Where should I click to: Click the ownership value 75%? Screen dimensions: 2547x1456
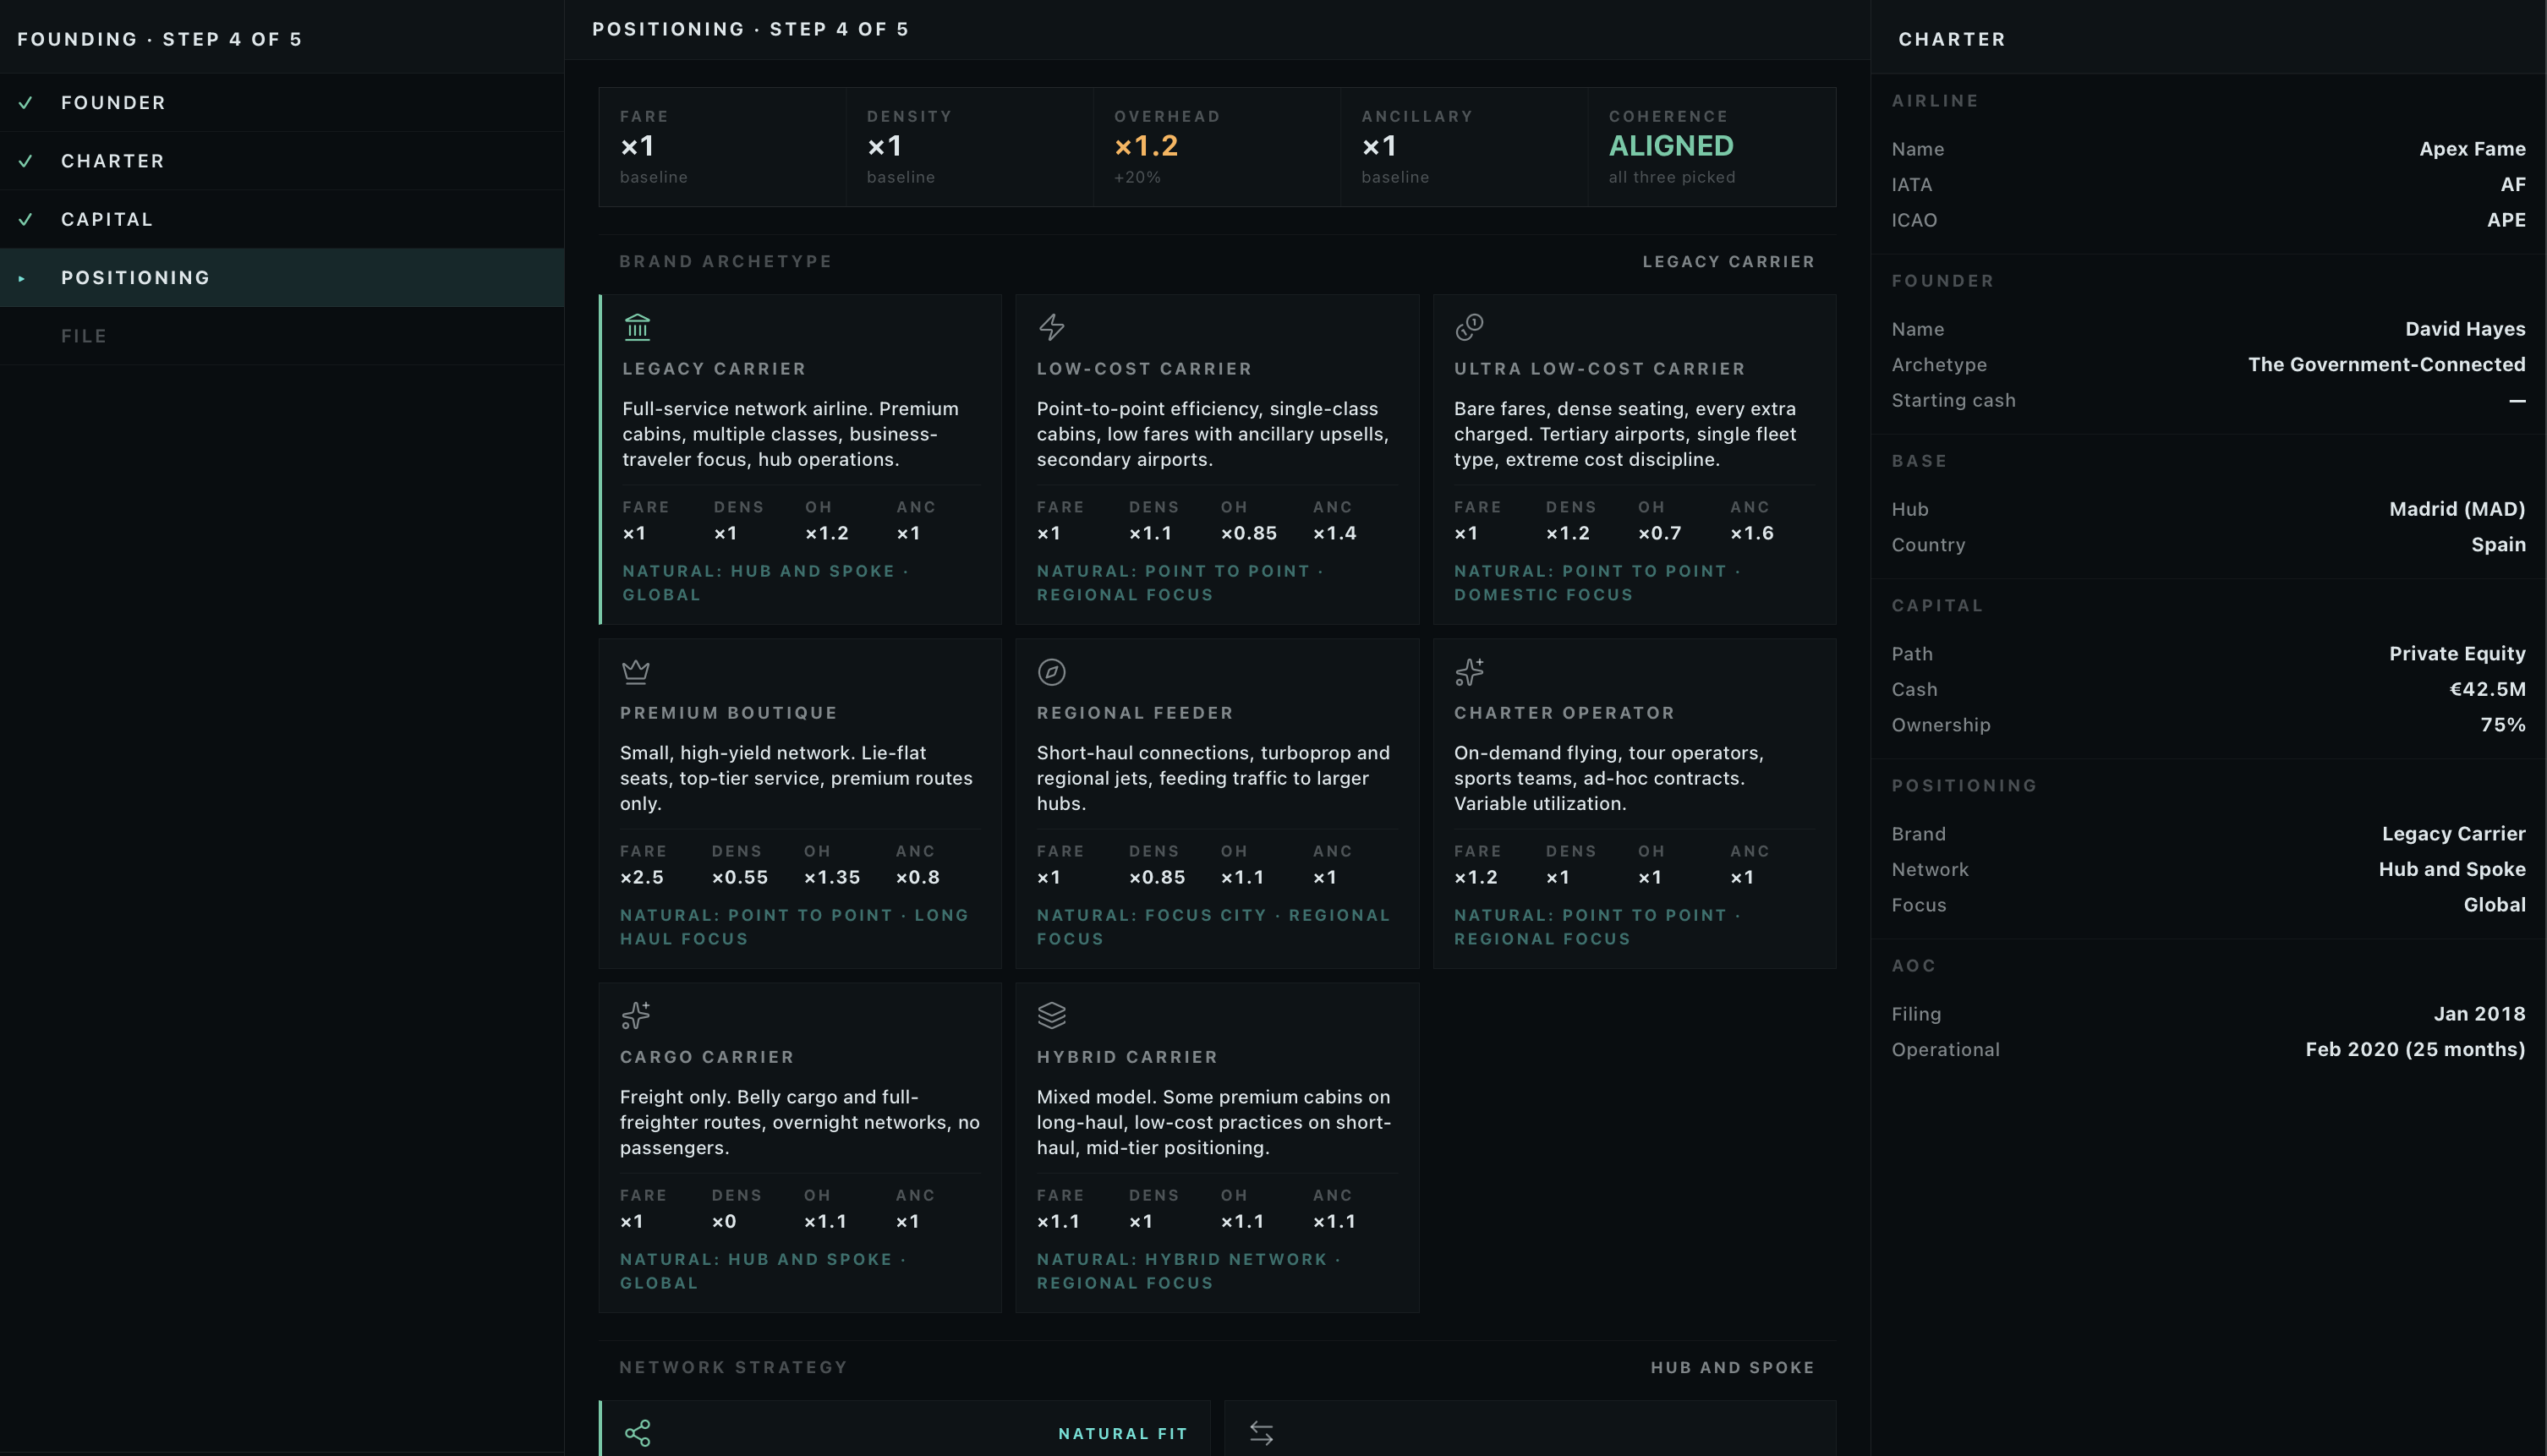pos(2503,724)
